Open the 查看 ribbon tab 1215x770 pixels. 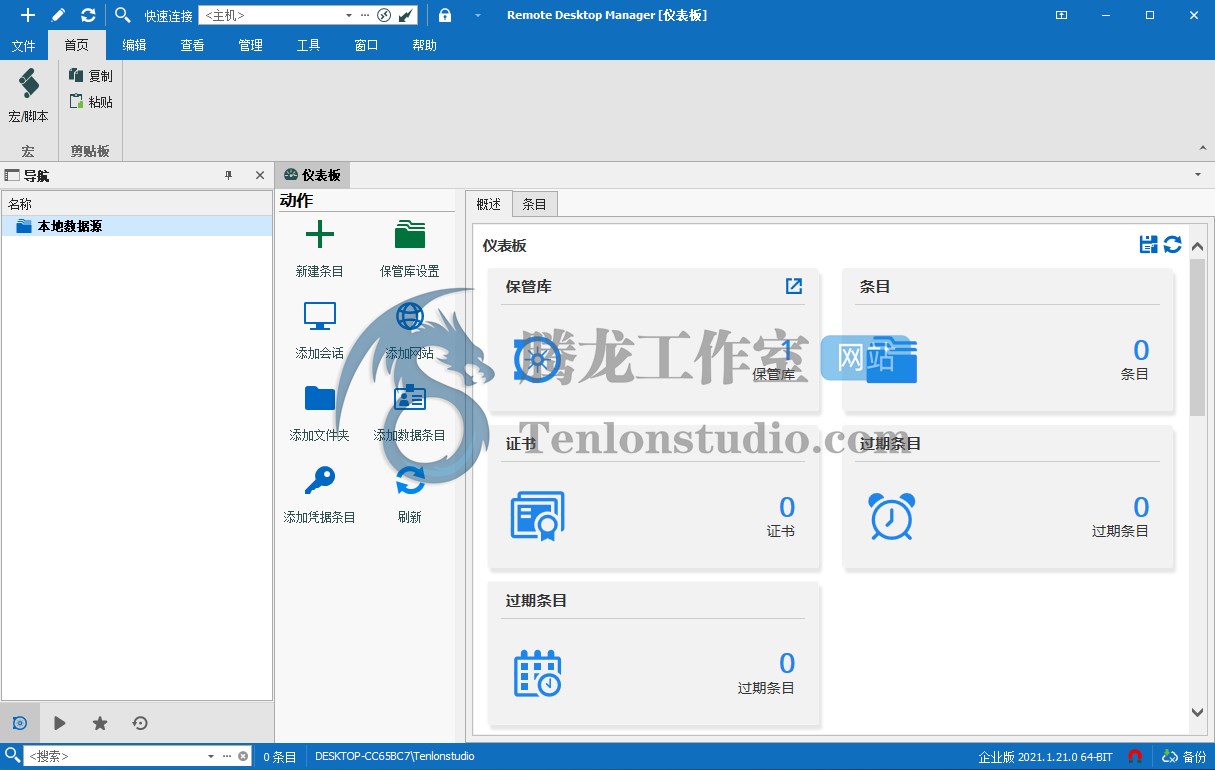click(x=193, y=45)
